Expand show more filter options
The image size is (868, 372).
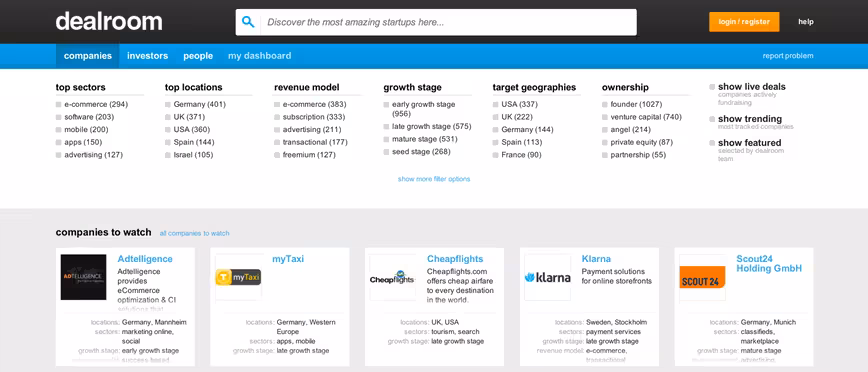pos(434,179)
